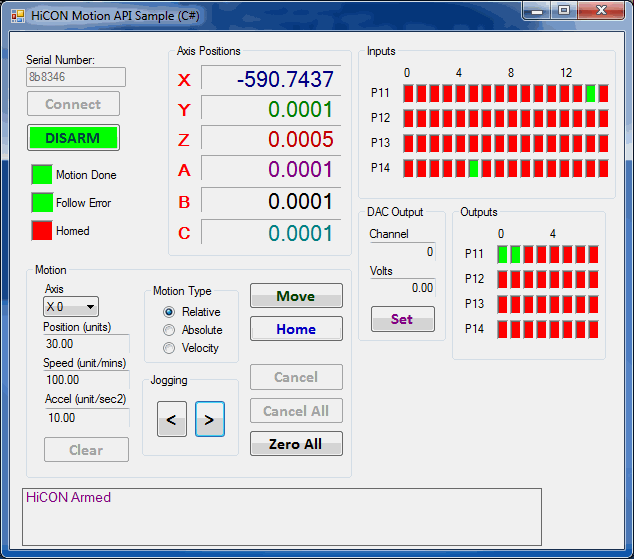Click the jog right arrow button
634x559 pixels.
pos(209,421)
